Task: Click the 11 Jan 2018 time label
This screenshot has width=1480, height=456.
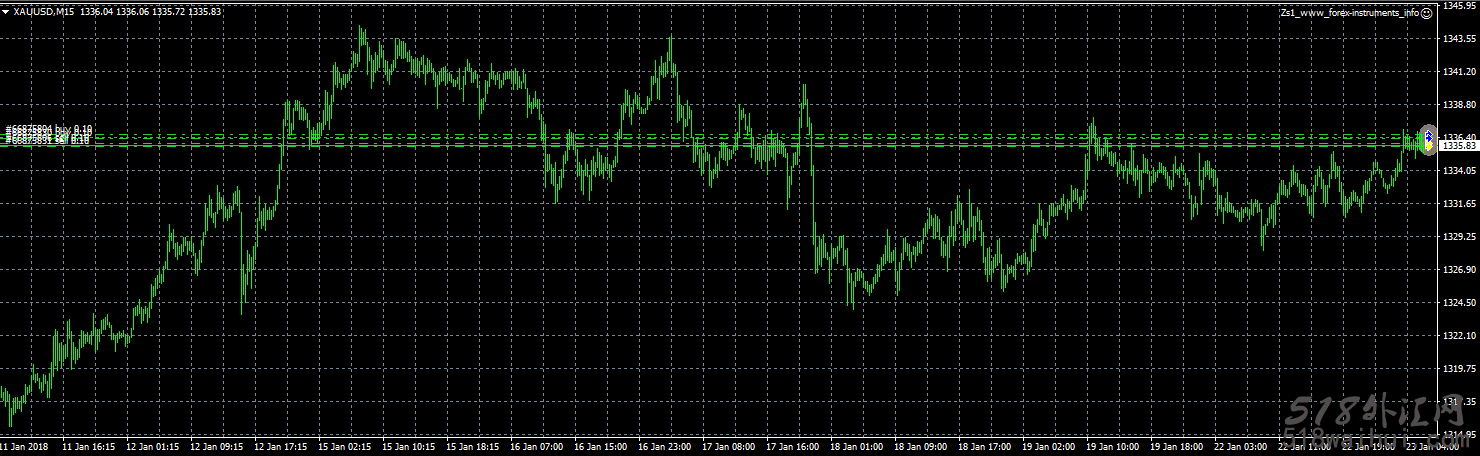Action: [x=26, y=447]
